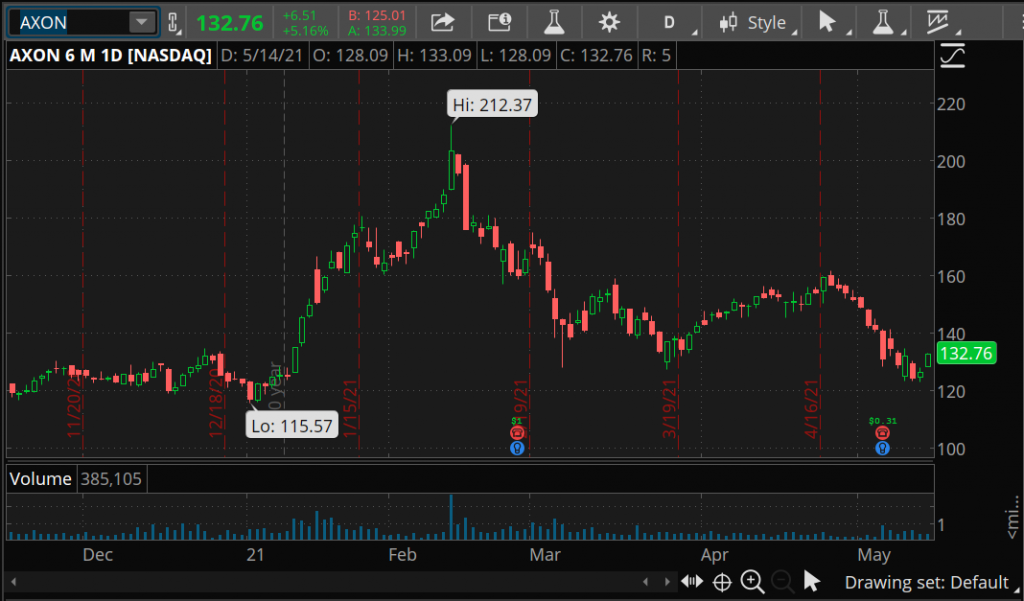Screen dimensions: 1024x601
Task: Click the small left scroll arrow near zoom tools
Action: [645, 581]
